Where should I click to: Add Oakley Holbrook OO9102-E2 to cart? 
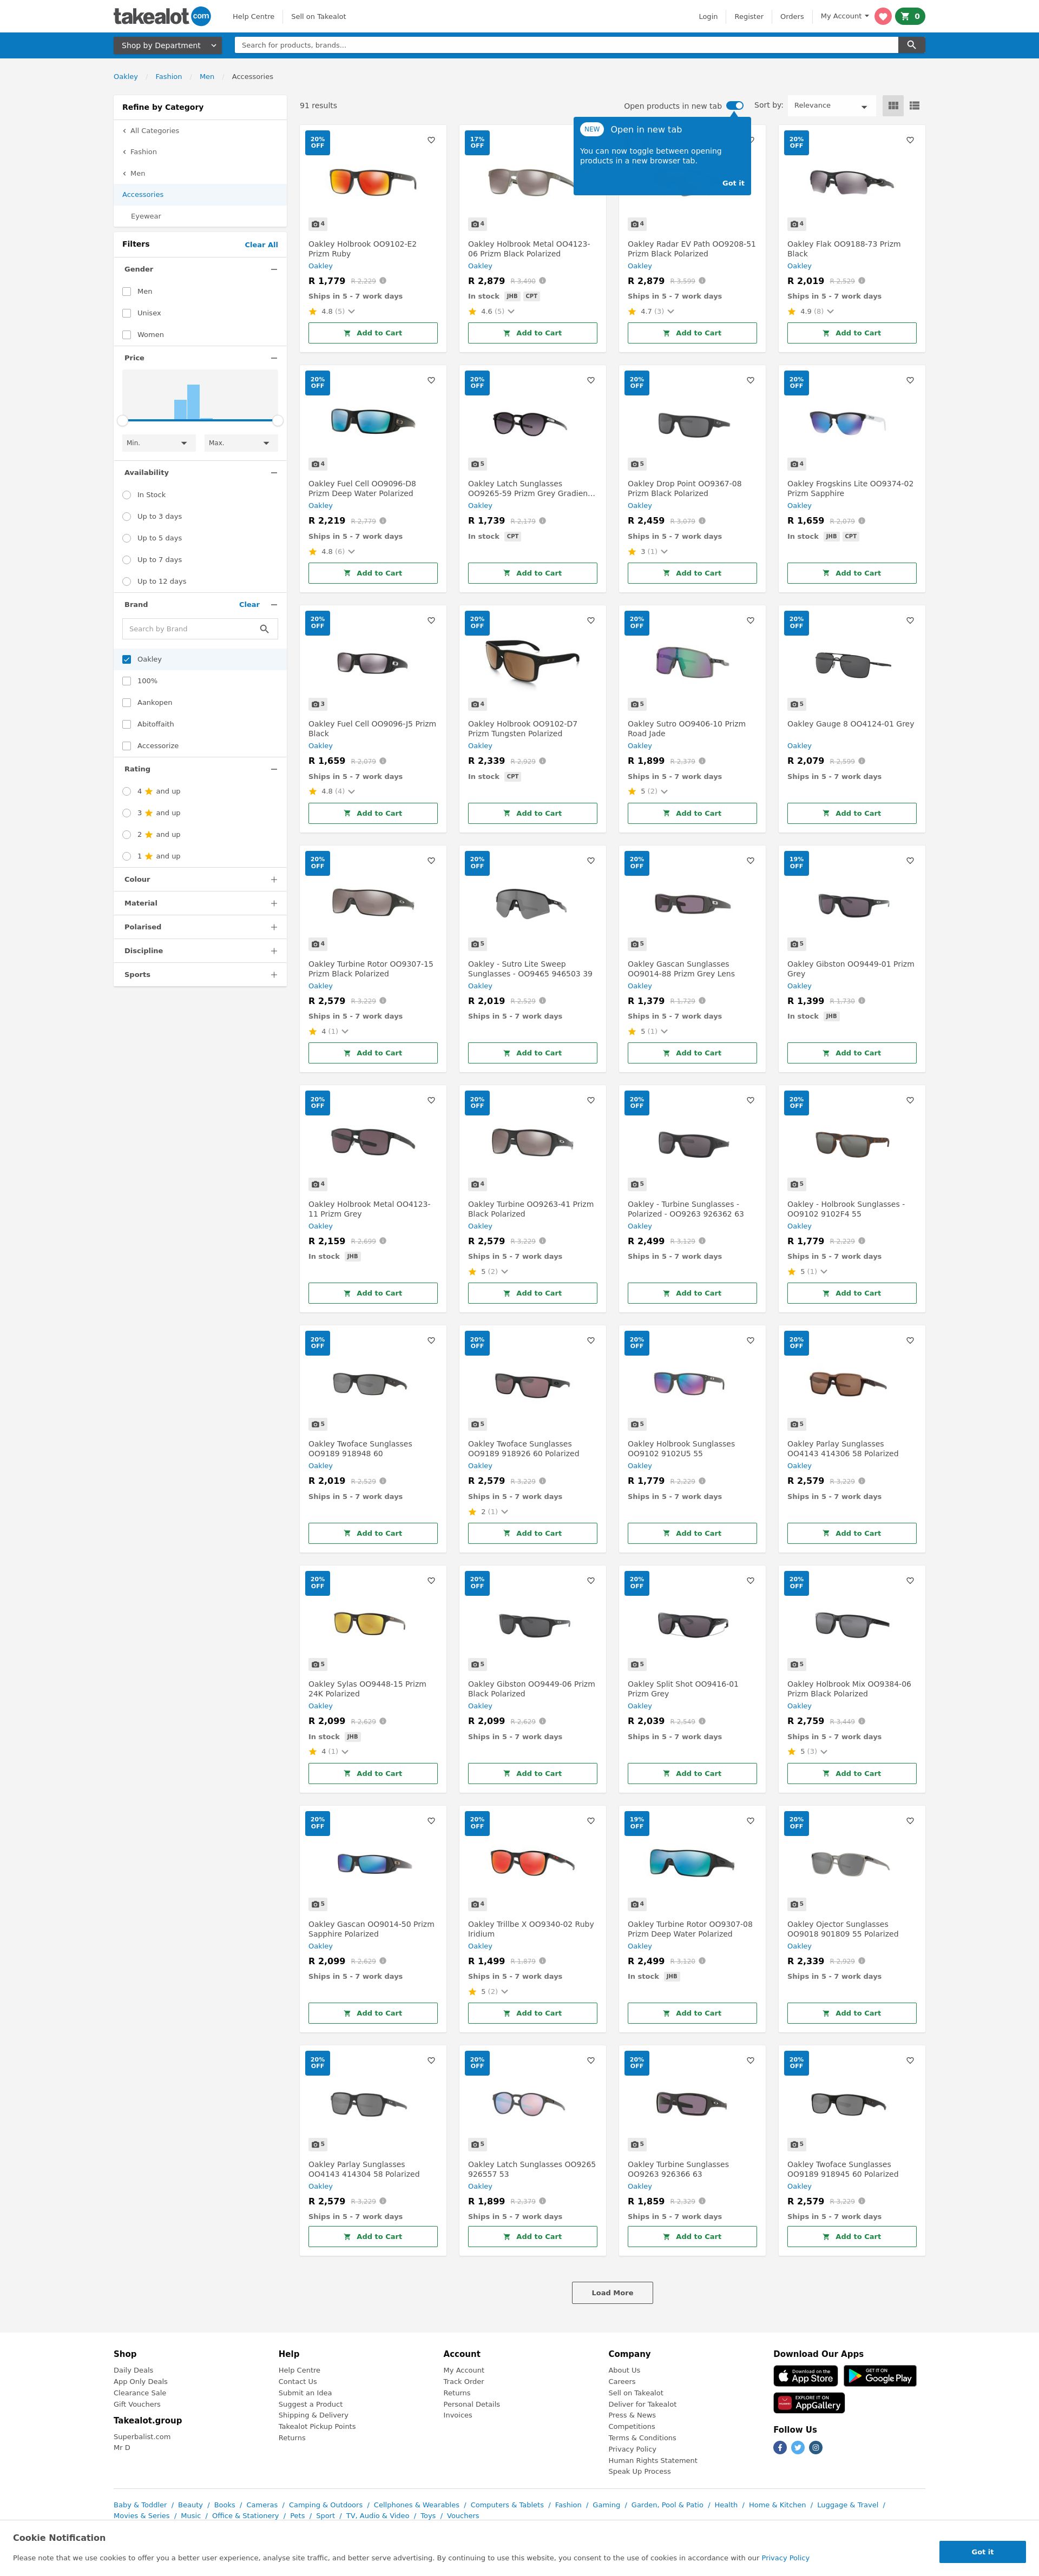(372, 333)
